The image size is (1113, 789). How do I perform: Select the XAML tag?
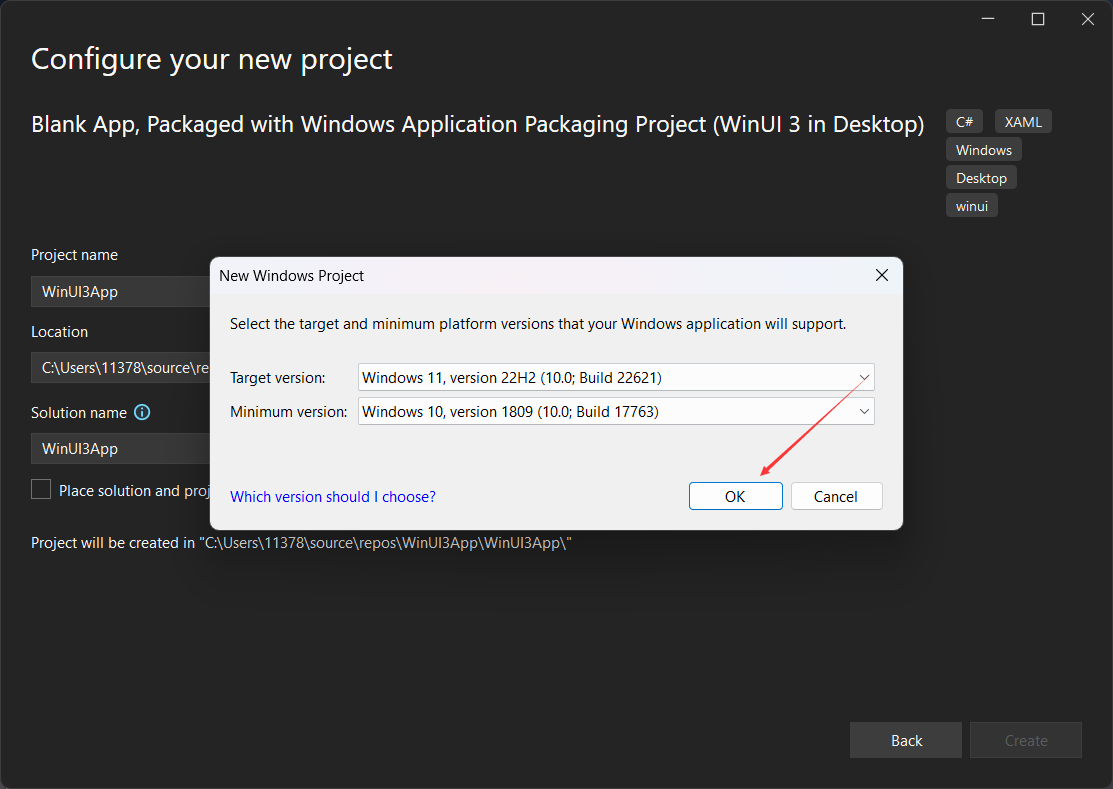pos(1022,121)
